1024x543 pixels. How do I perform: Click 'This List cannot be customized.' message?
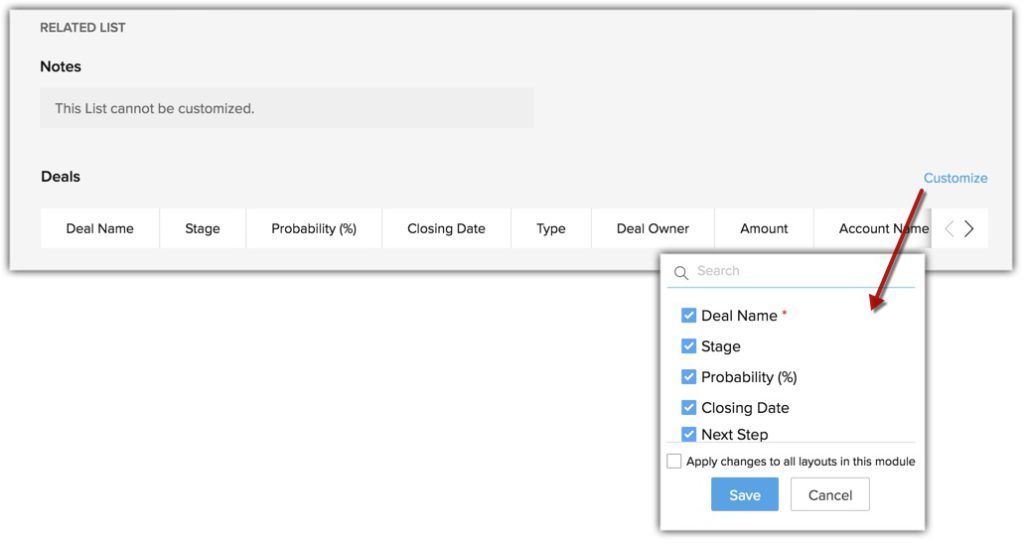[x=155, y=108]
